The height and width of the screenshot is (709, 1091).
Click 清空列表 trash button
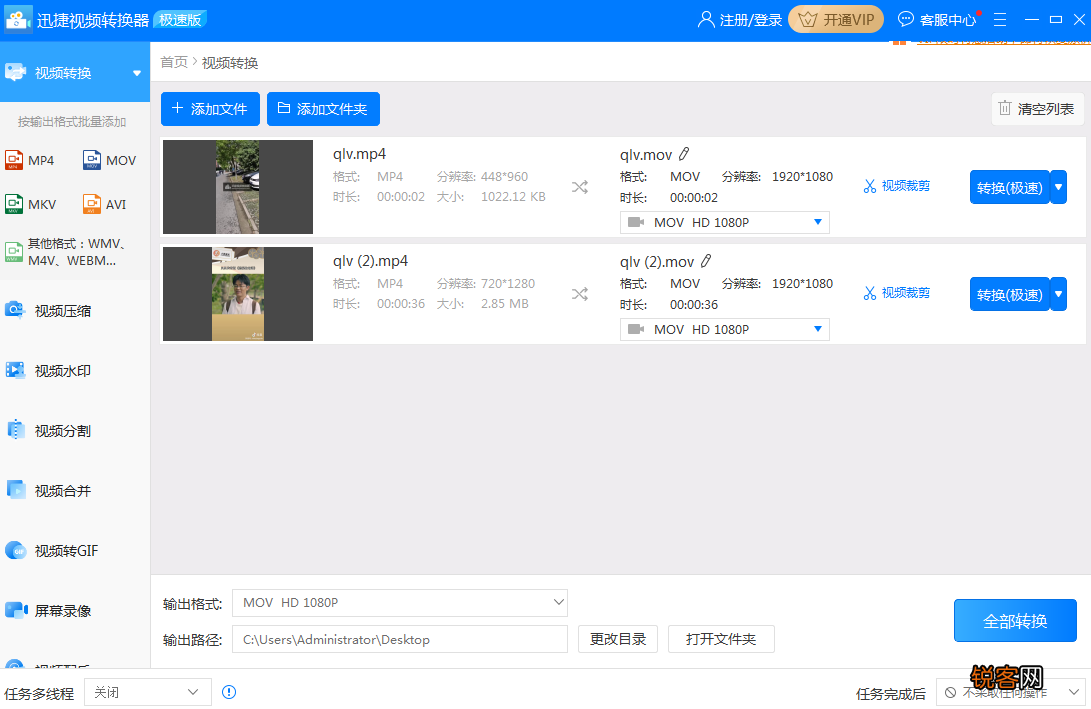1037,109
